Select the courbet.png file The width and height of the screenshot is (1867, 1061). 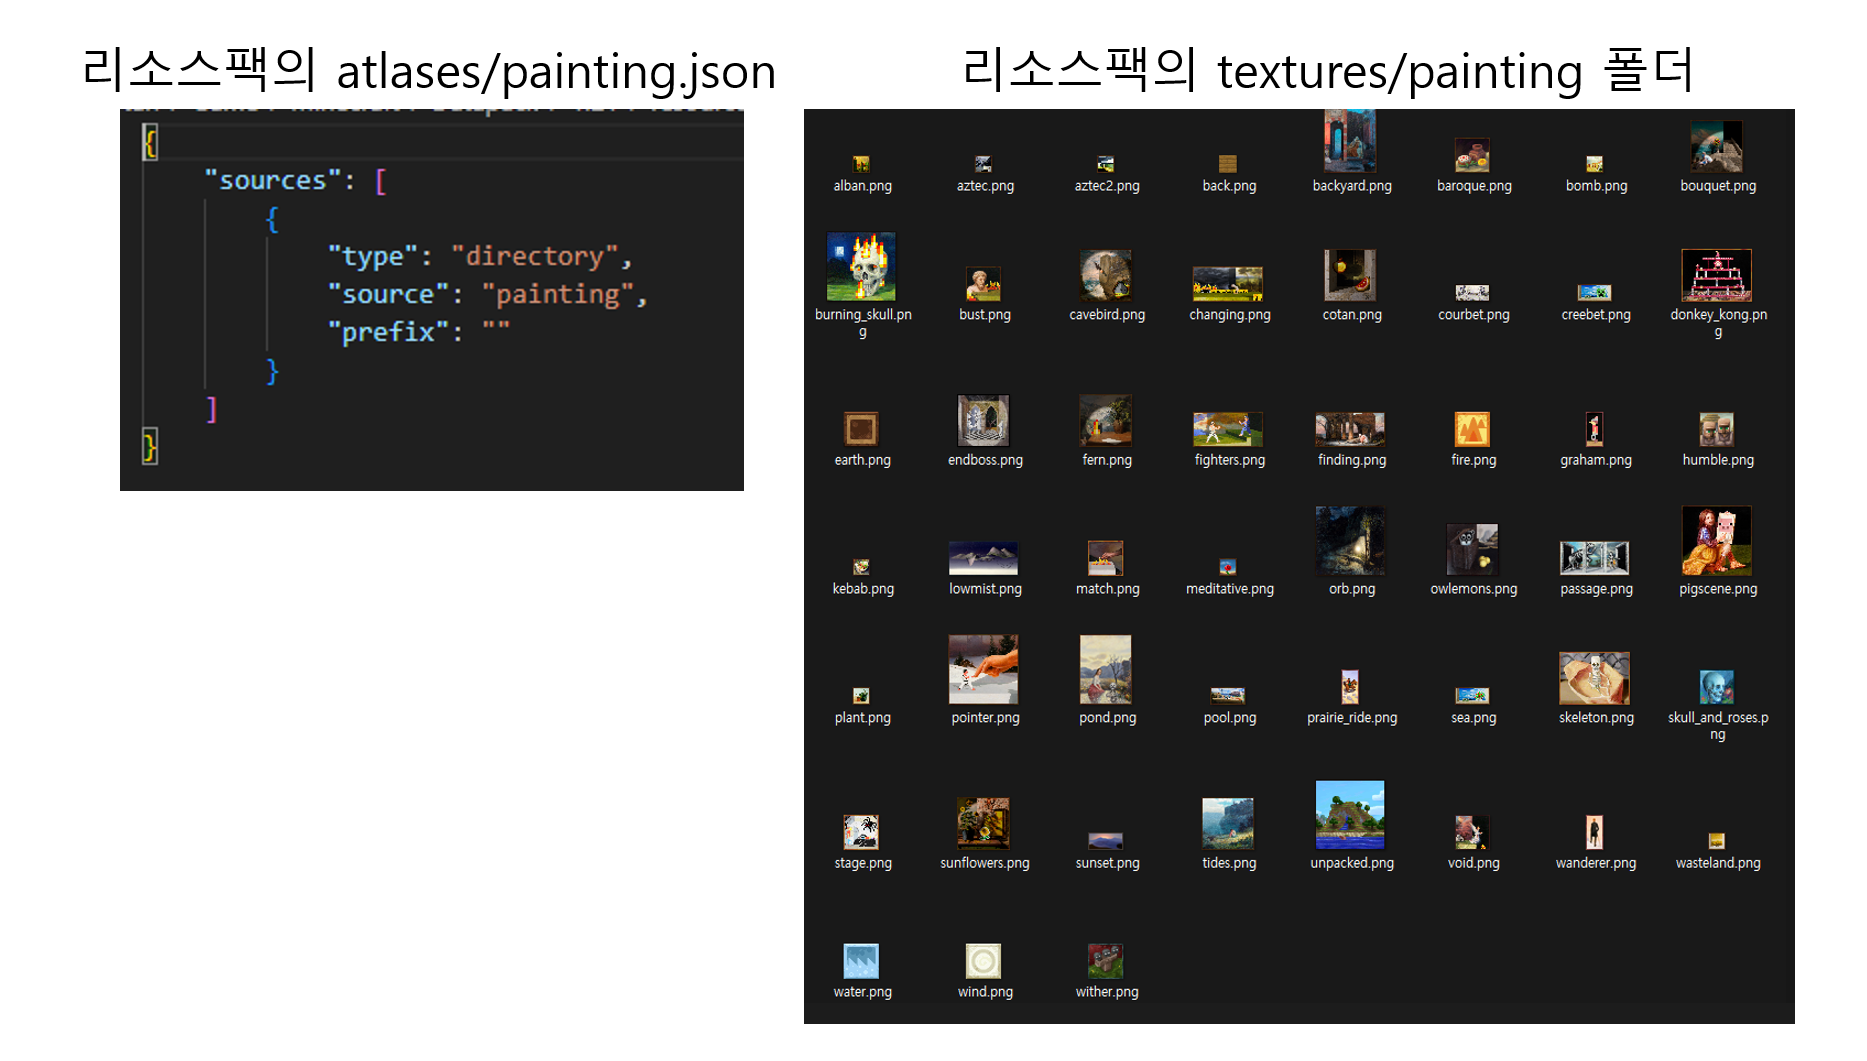click(1472, 293)
